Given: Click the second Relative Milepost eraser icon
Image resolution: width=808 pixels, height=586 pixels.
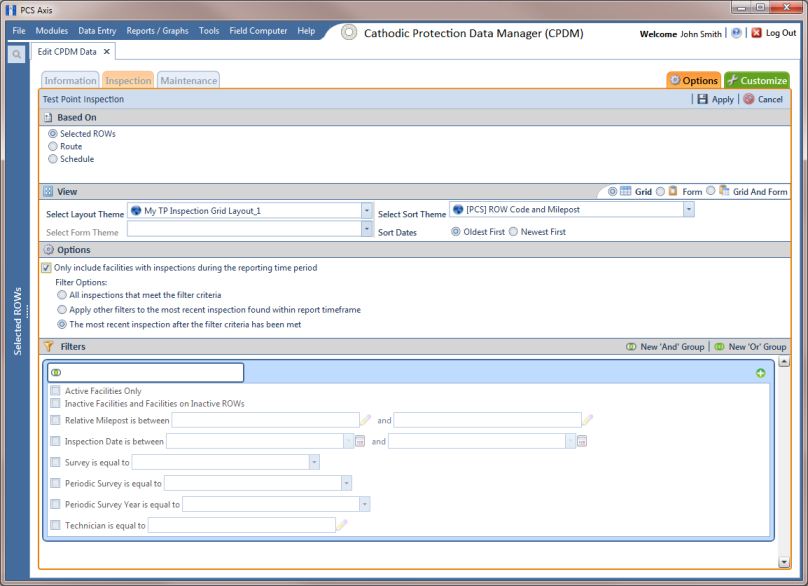Looking at the screenshot, I should click(x=587, y=421).
